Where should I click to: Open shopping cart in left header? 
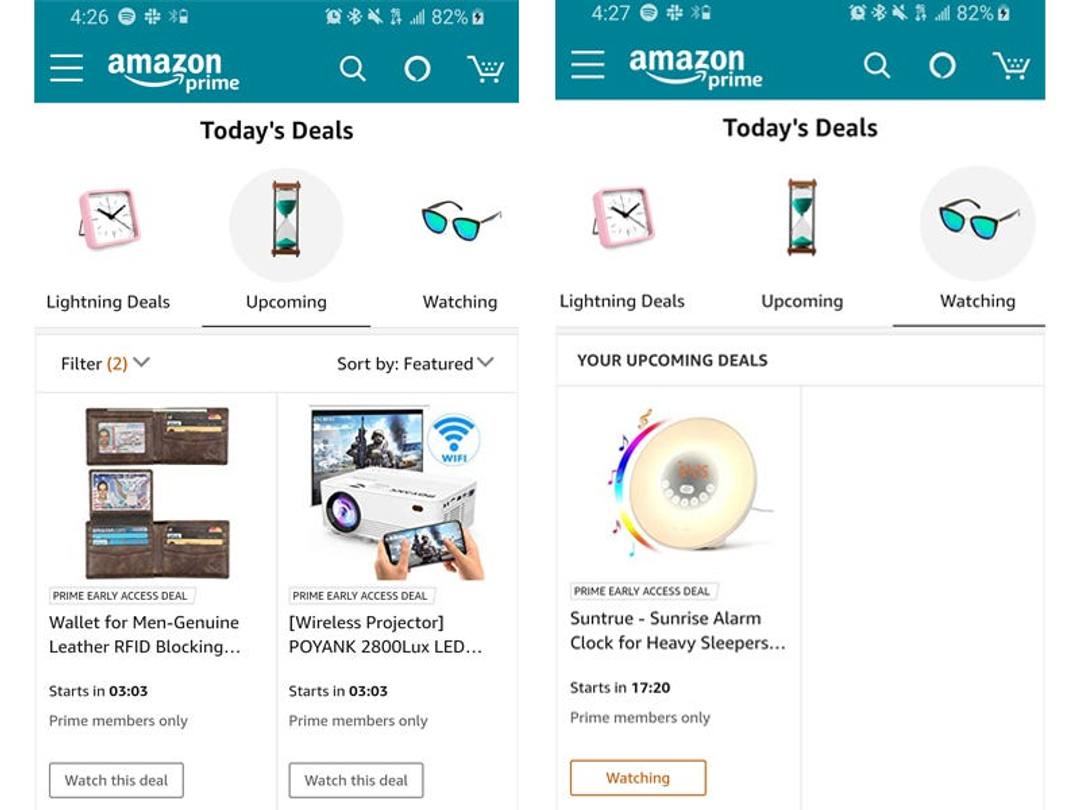(x=486, y=68)
